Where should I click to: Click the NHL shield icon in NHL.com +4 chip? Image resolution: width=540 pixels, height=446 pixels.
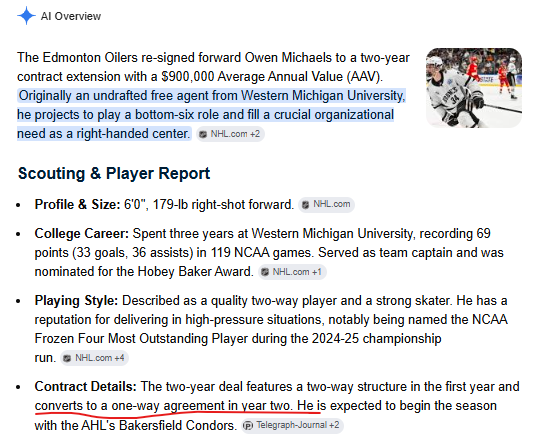pyautogui.click(x=68, y=358)
